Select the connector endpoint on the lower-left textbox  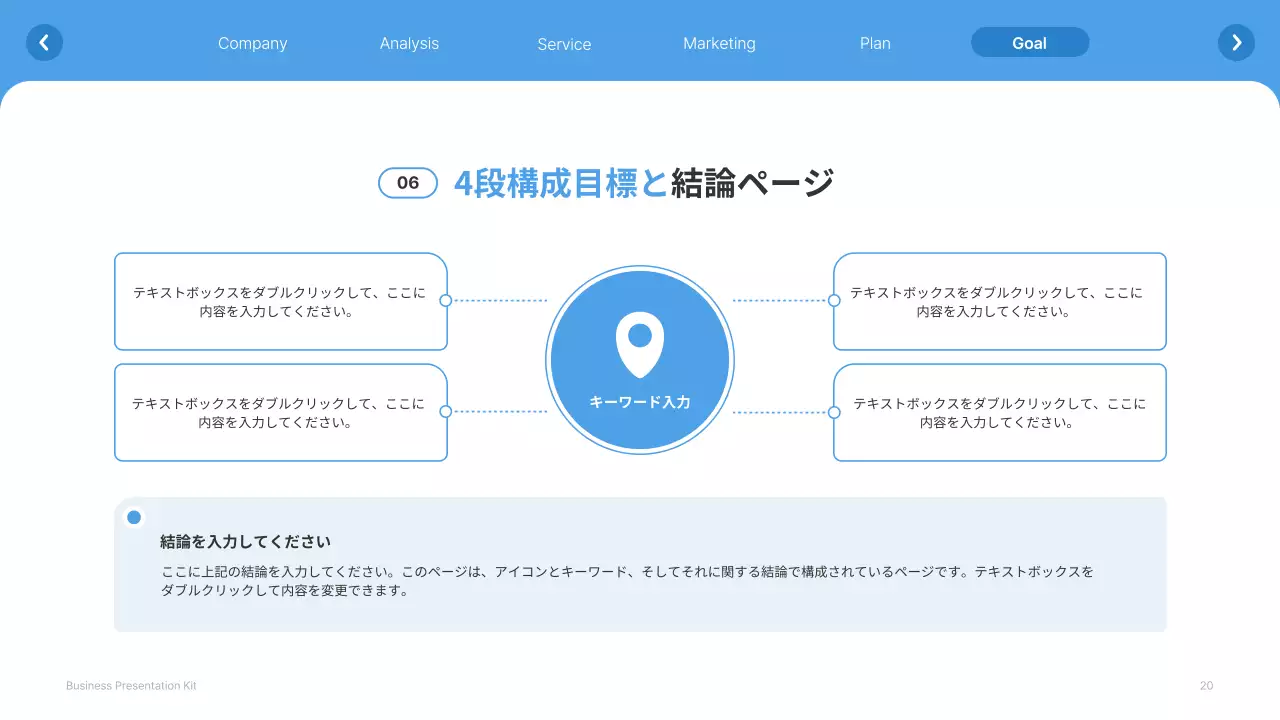coord(448,411)
